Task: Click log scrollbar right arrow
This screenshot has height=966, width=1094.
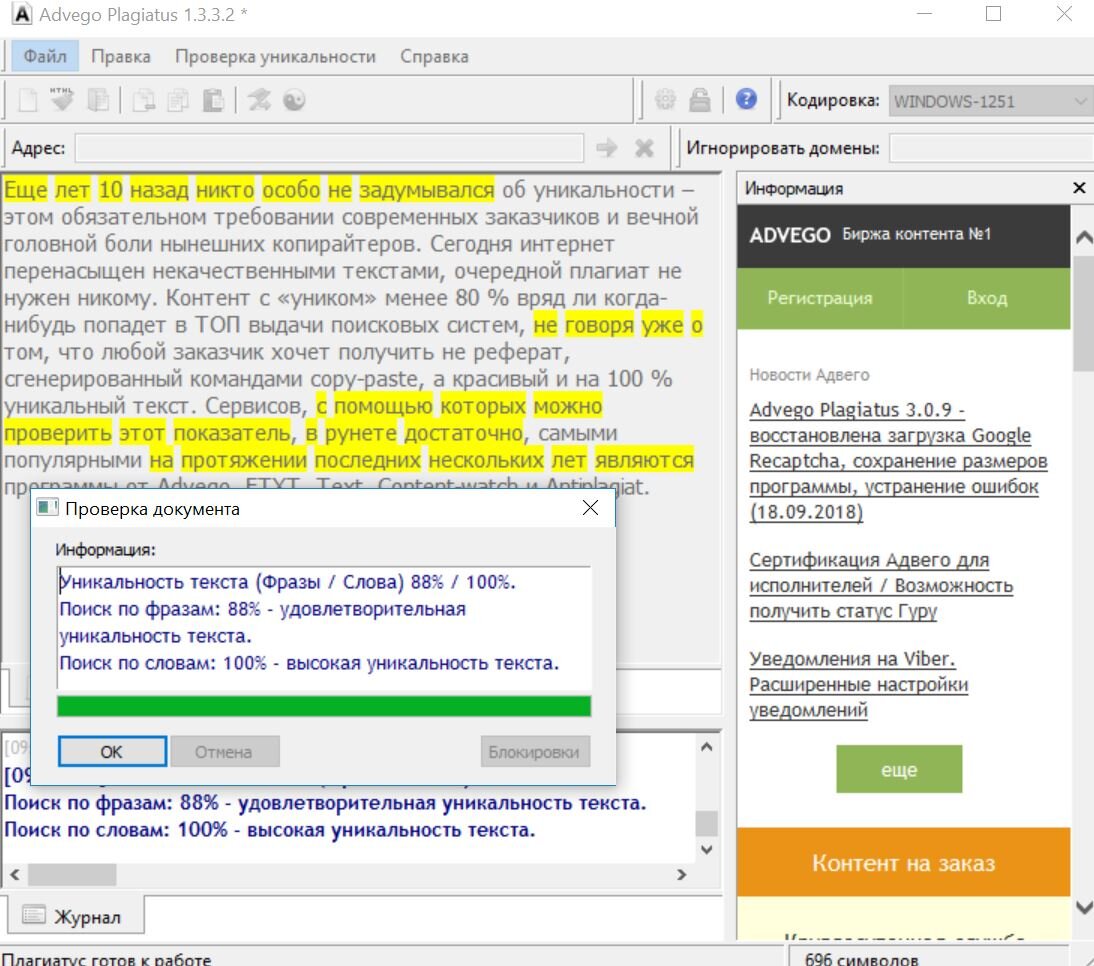Action: click(x=682, y=874)
